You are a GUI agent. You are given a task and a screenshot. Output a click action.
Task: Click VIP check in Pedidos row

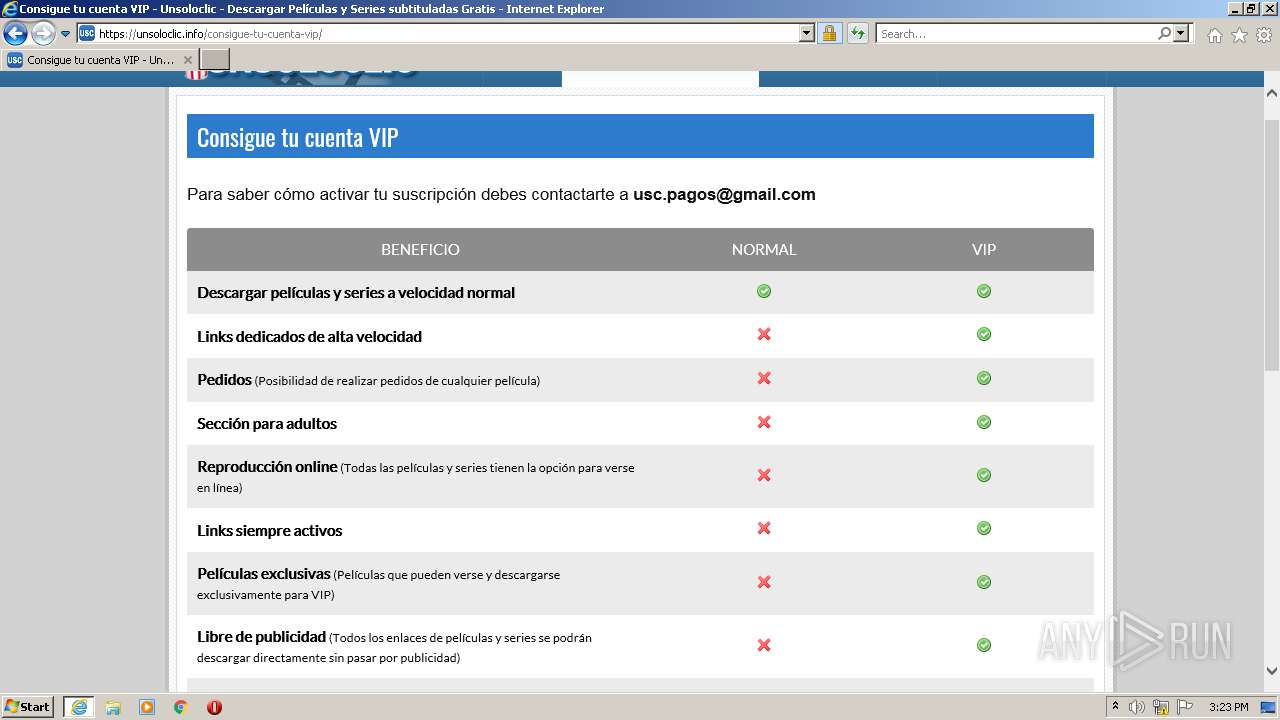point(984,378)
